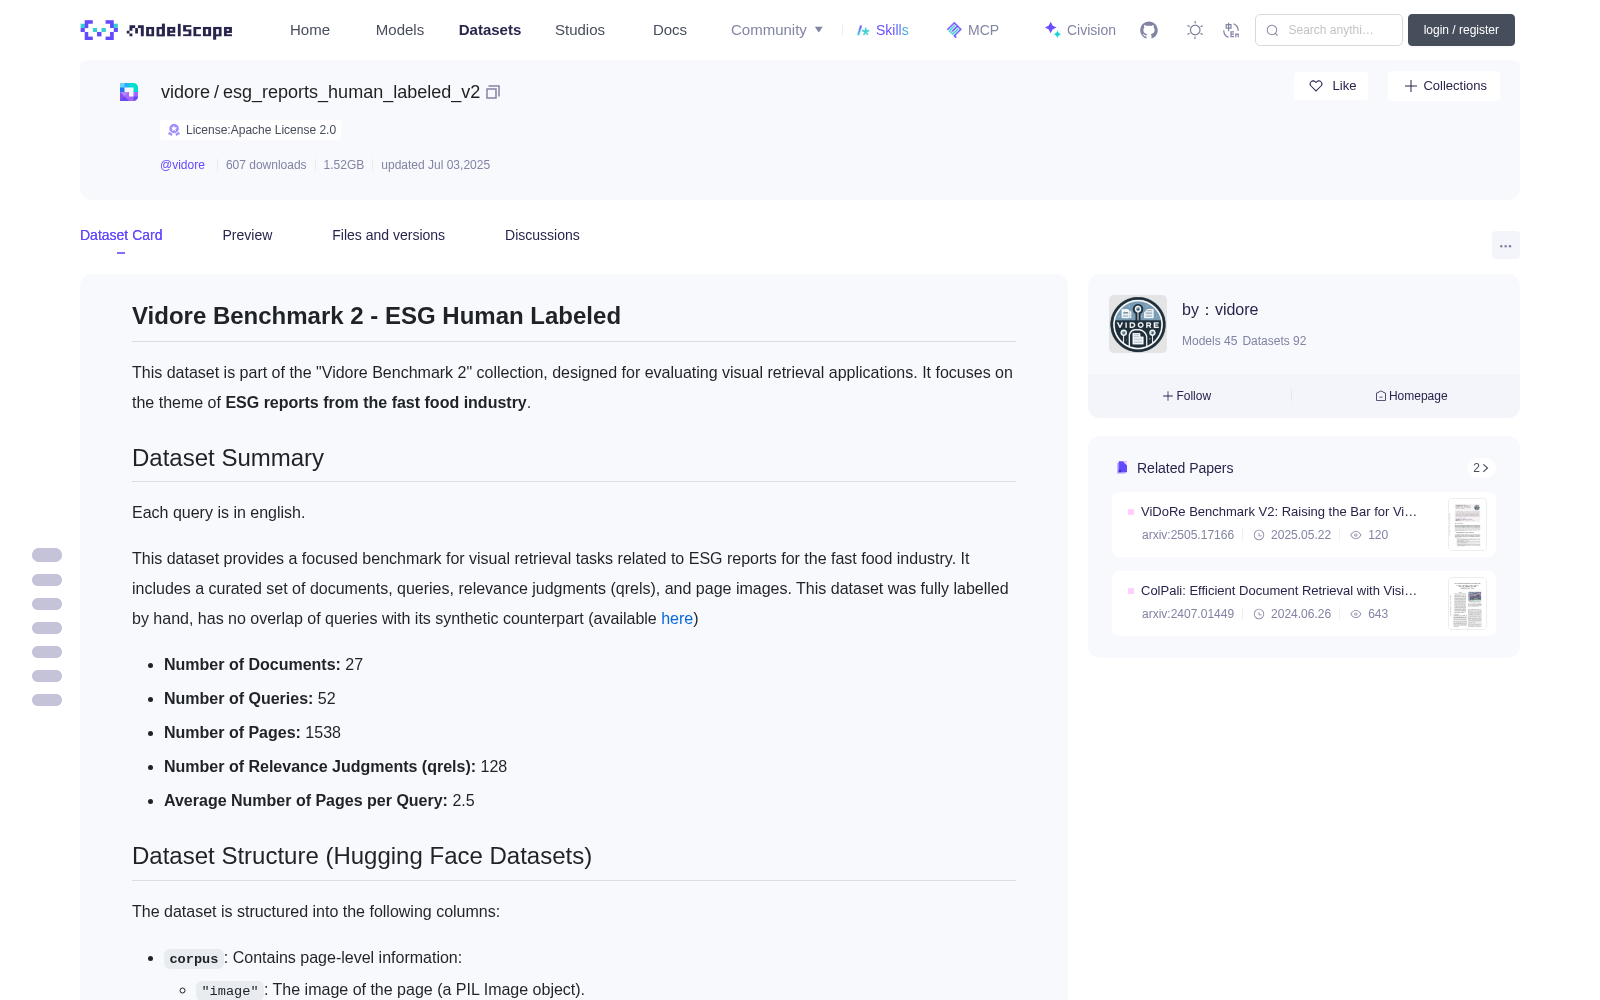Click the 'Datasets 92' count text
This screenshot has height=1000, width=1600.
click(1274, 341)
